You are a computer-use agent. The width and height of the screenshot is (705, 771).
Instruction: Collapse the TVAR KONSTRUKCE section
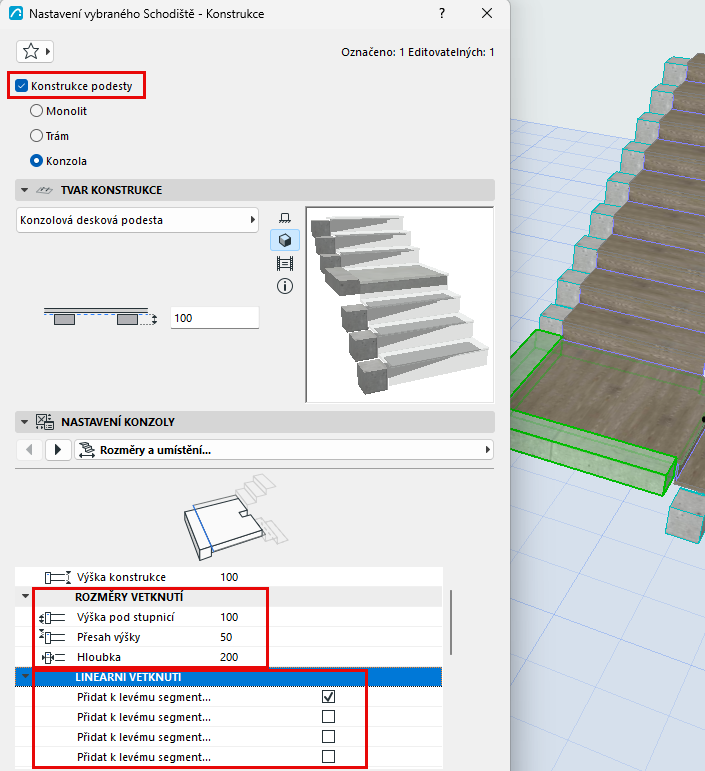(x=25, y=190)
